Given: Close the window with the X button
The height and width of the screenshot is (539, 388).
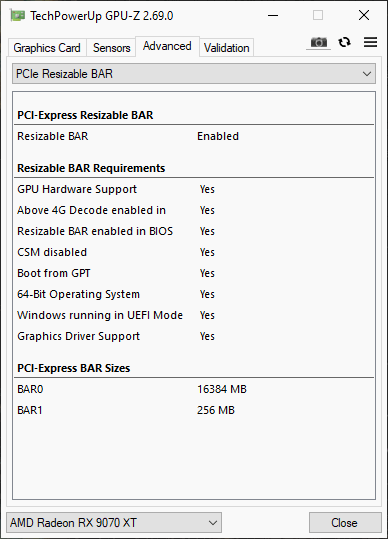Looking at the screenshot, I should click(x=364, y=15).
